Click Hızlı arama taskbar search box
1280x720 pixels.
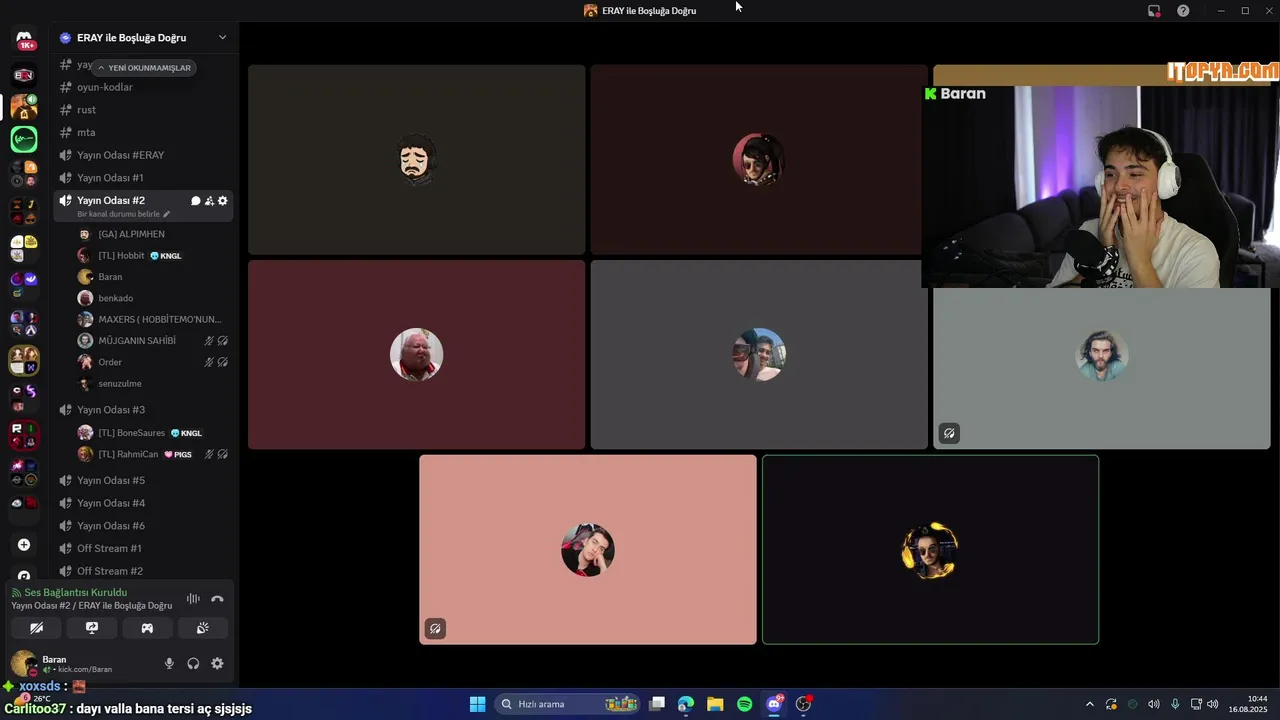coord(568,704)
